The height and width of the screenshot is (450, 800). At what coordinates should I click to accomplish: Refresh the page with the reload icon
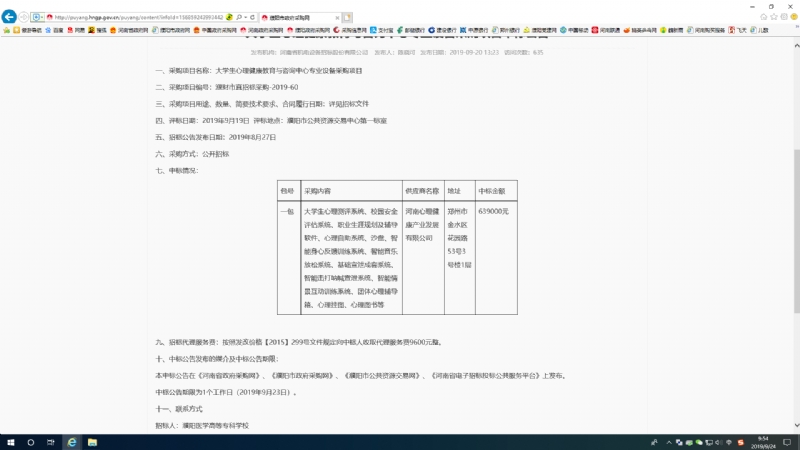coord(252,17)
